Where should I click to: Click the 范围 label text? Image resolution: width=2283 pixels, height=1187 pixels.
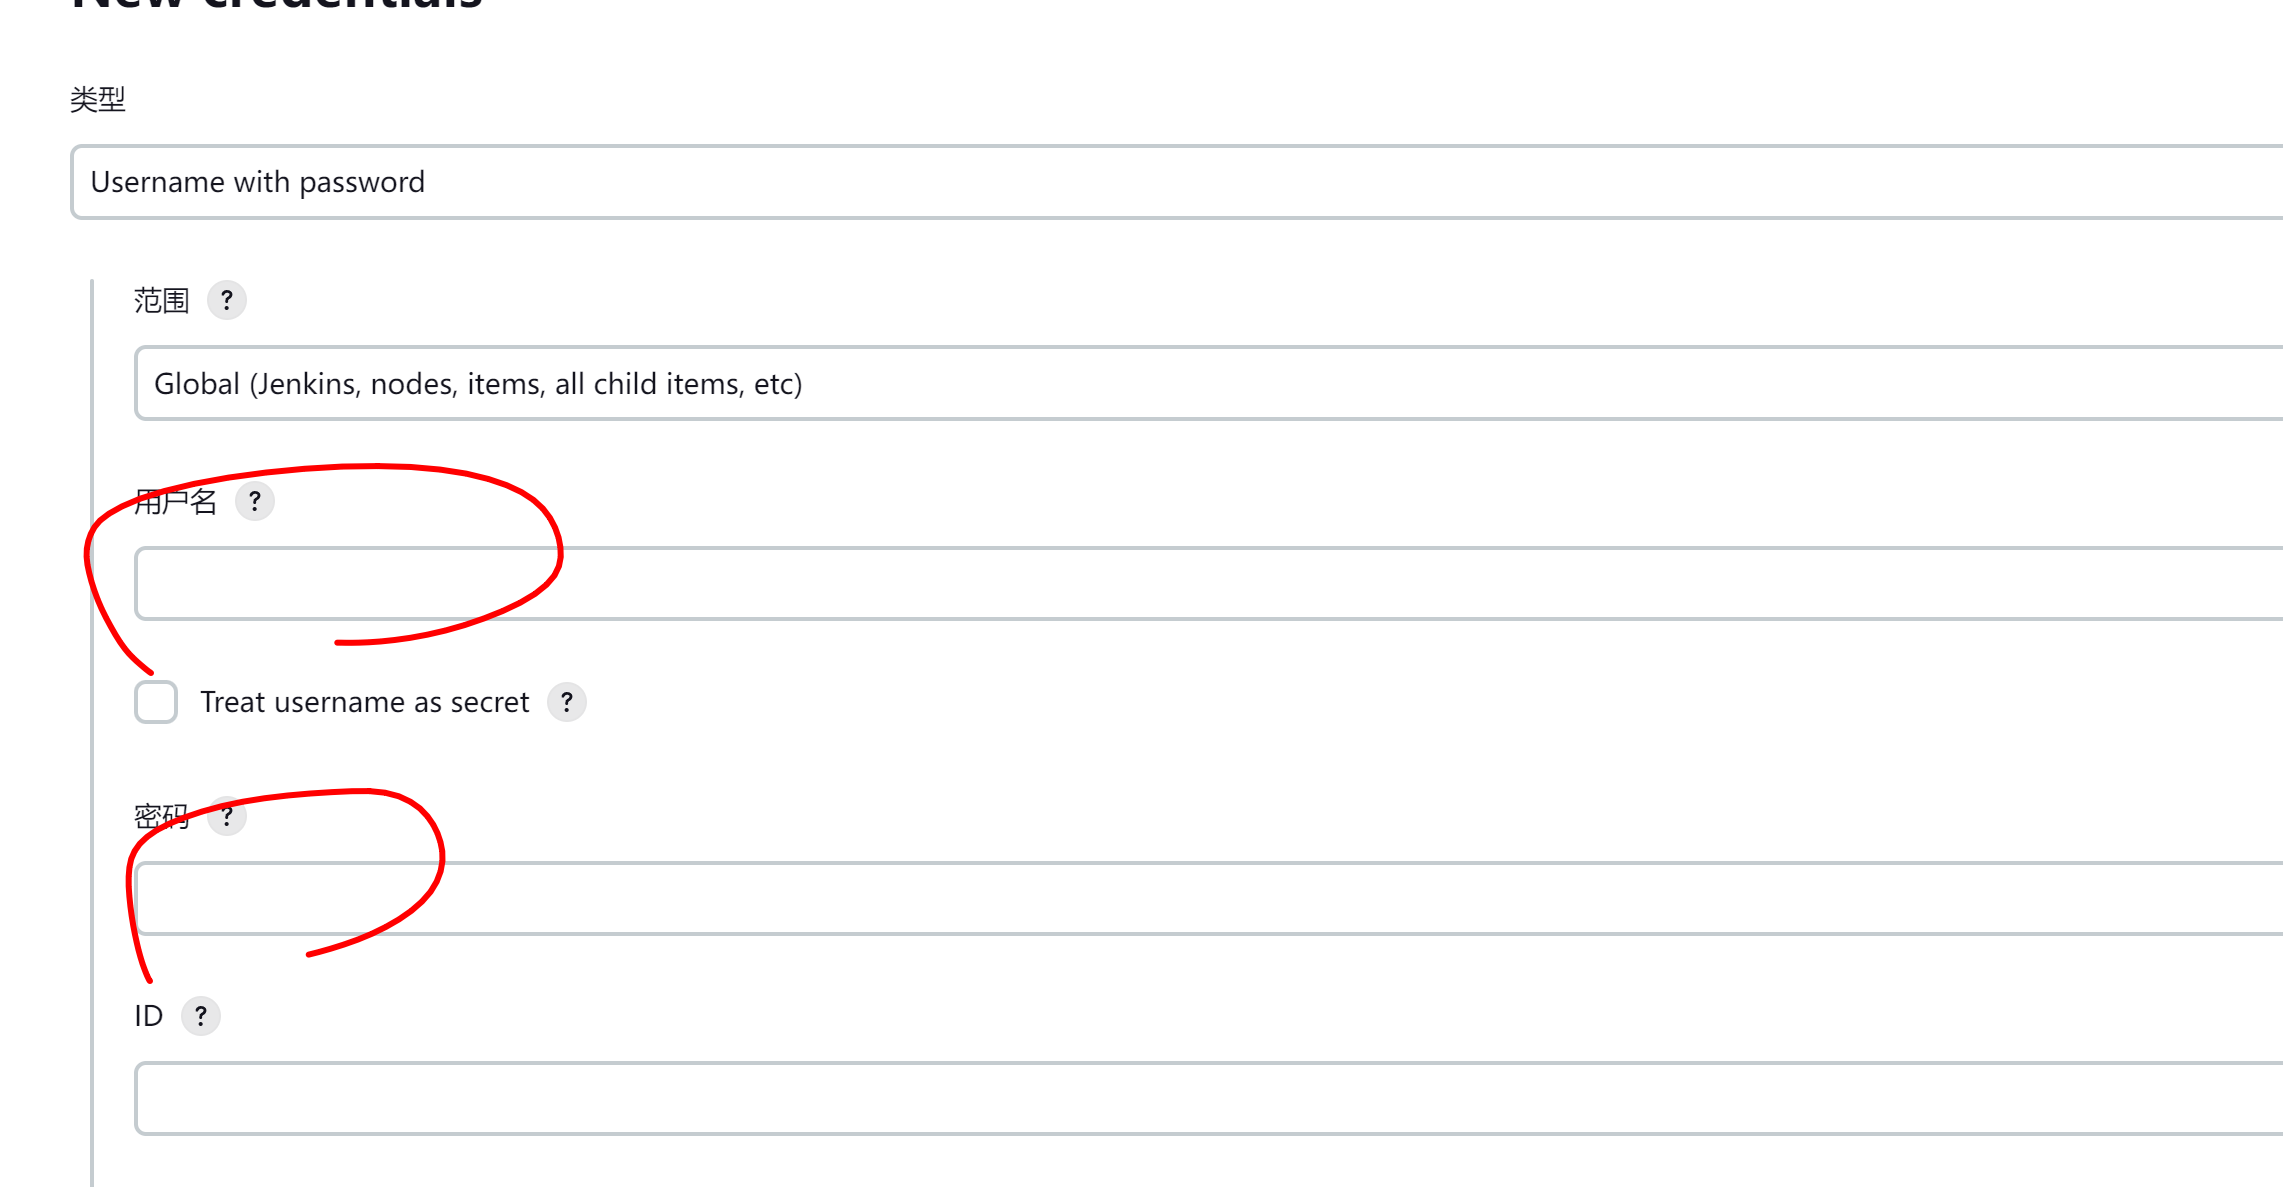pyautogui.click(x=162, y=300)
